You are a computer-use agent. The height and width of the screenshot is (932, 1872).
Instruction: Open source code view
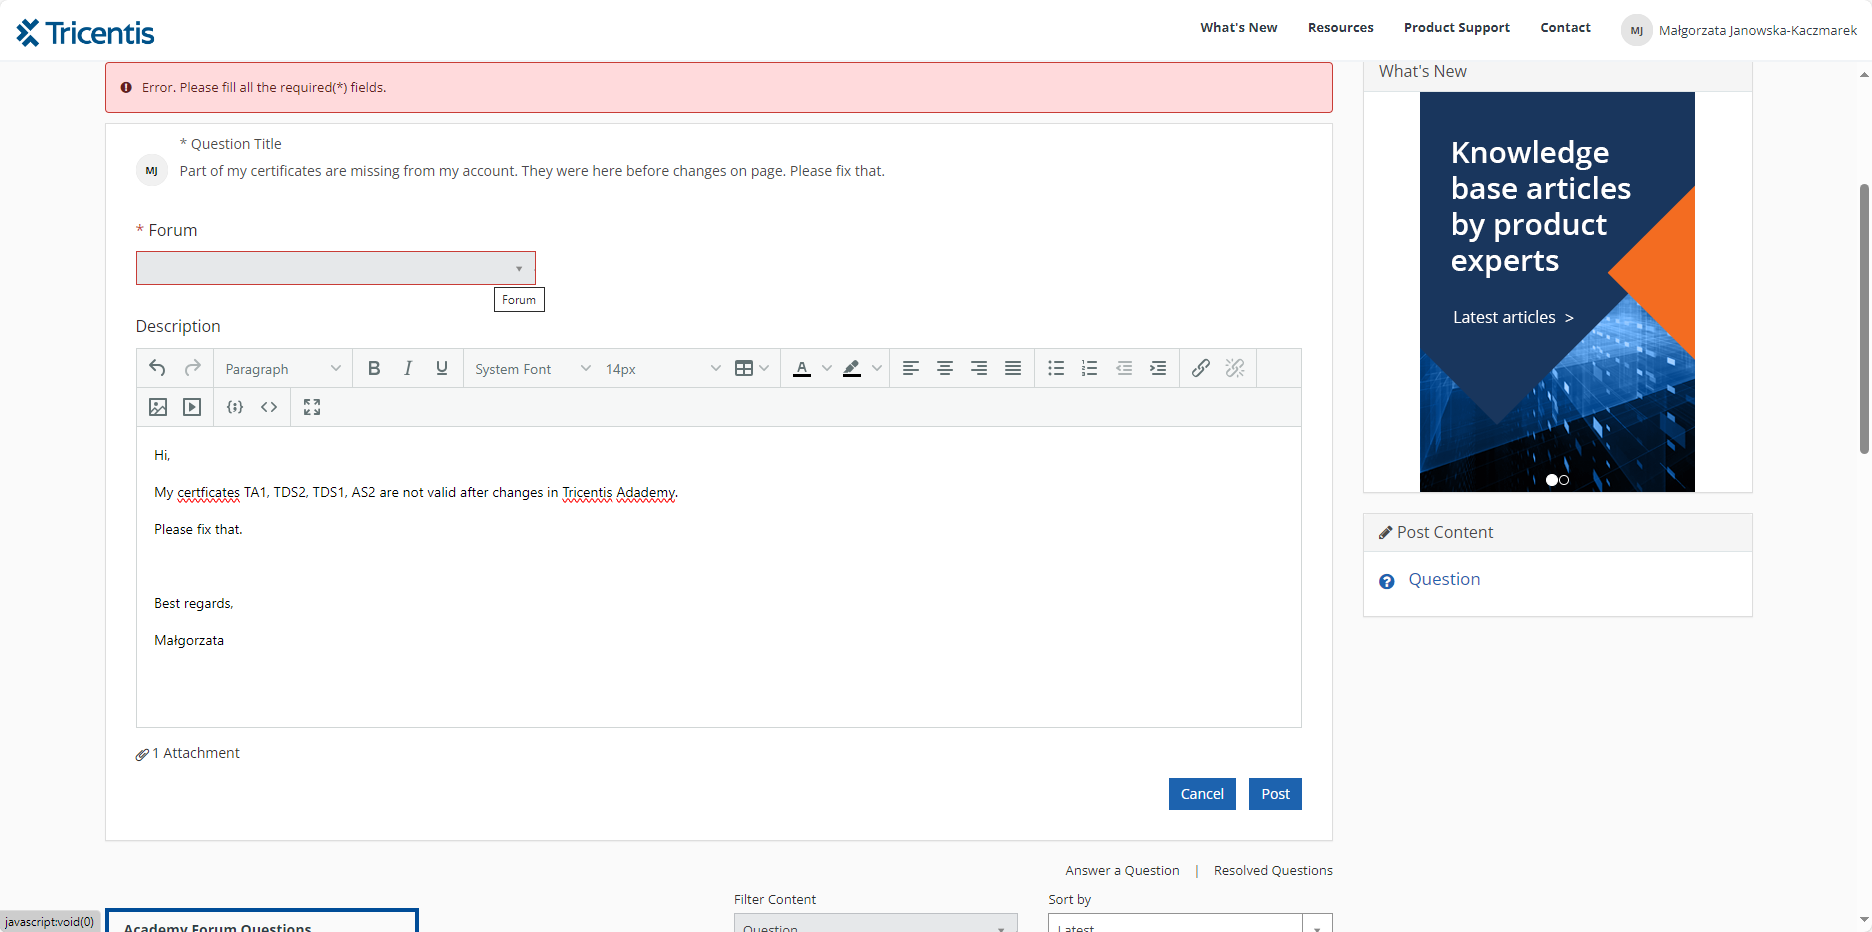click(269, 407)
